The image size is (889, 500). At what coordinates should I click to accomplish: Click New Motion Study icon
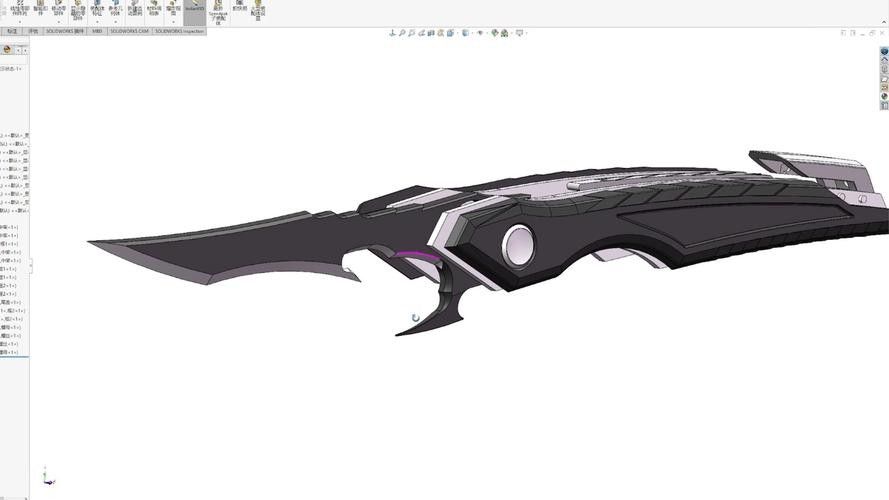pyautogui.click(x=134, y=8)
